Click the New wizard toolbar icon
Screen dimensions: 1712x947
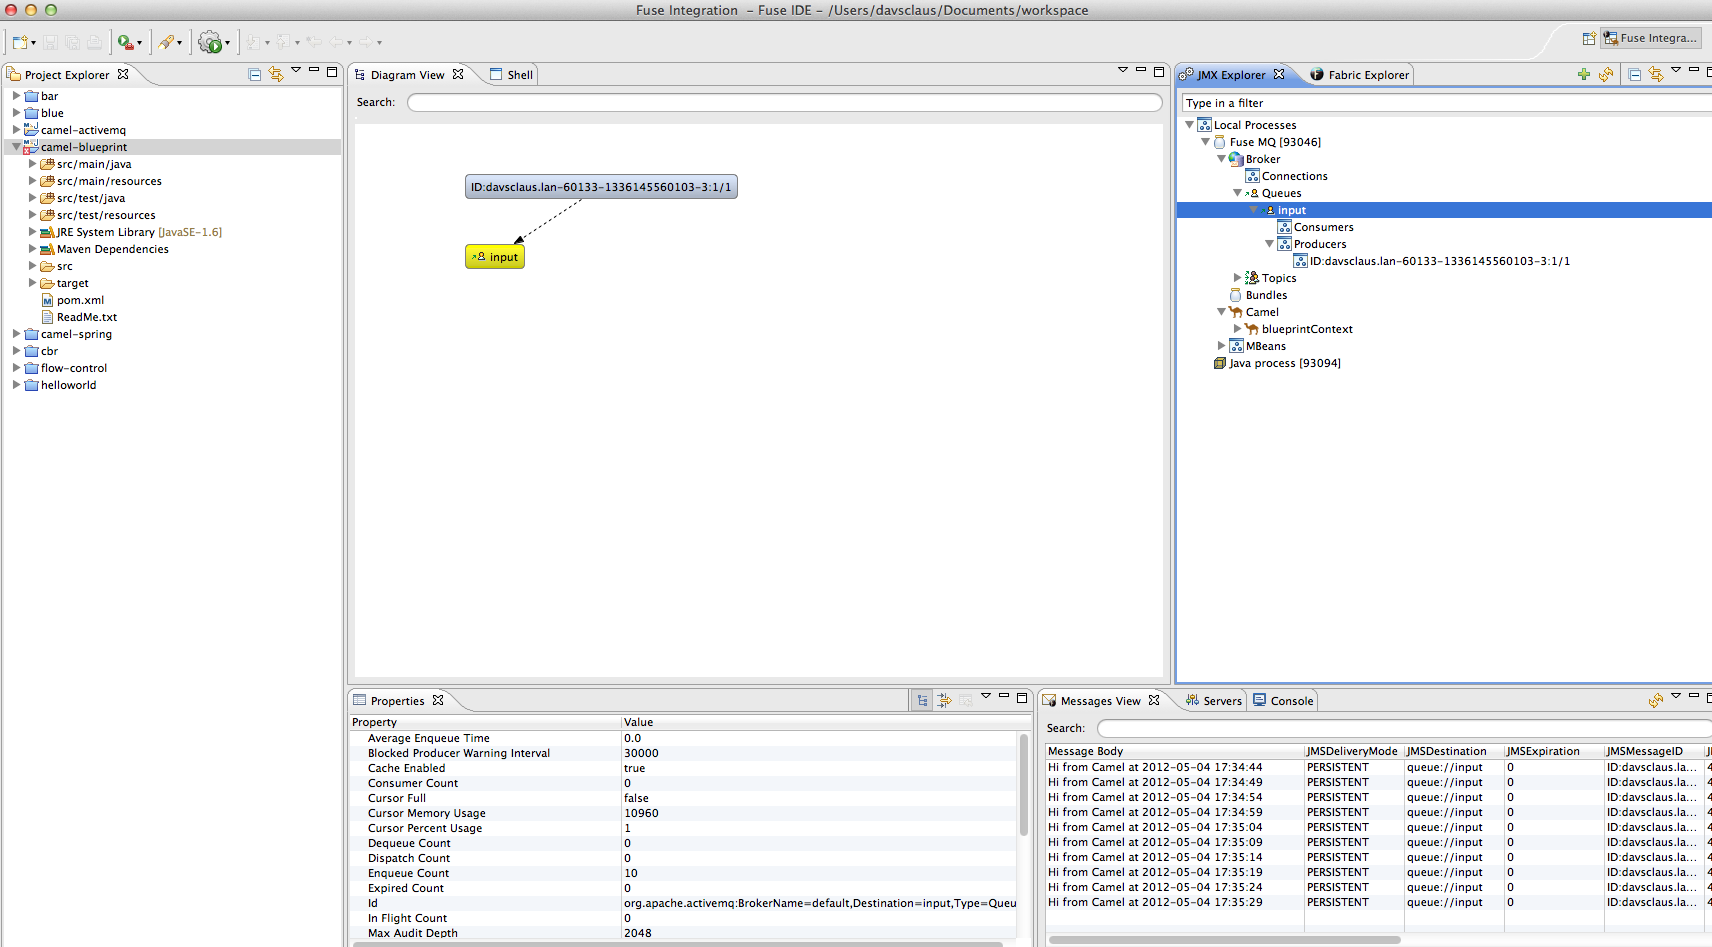tap(20, 42)
